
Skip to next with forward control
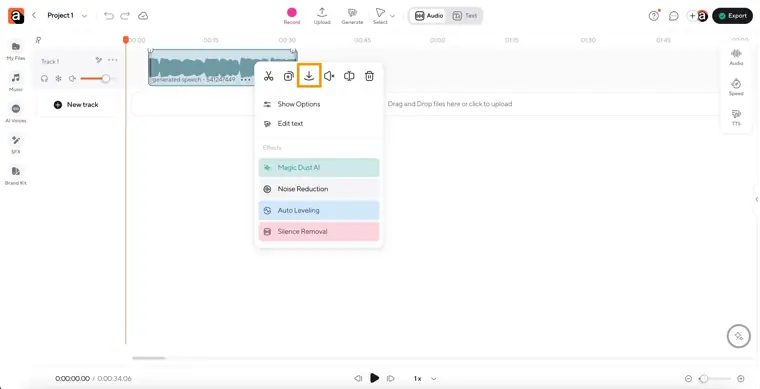point(391,378)
